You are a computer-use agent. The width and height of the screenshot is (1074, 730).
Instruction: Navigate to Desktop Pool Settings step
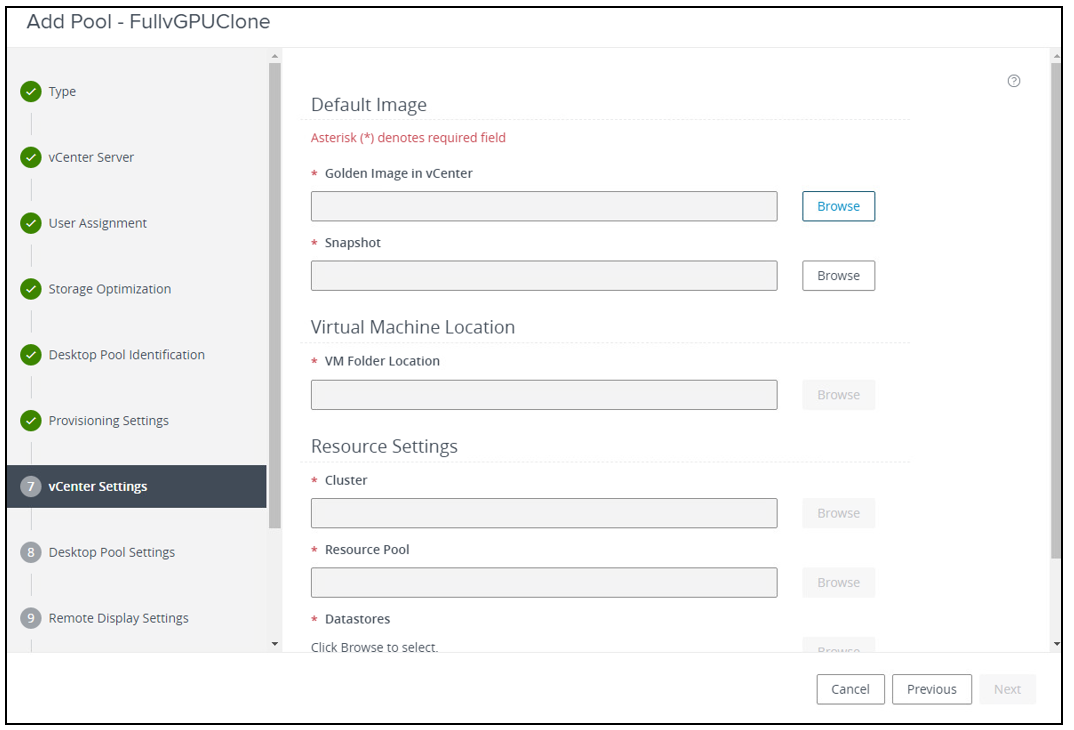tap(113, 552)
